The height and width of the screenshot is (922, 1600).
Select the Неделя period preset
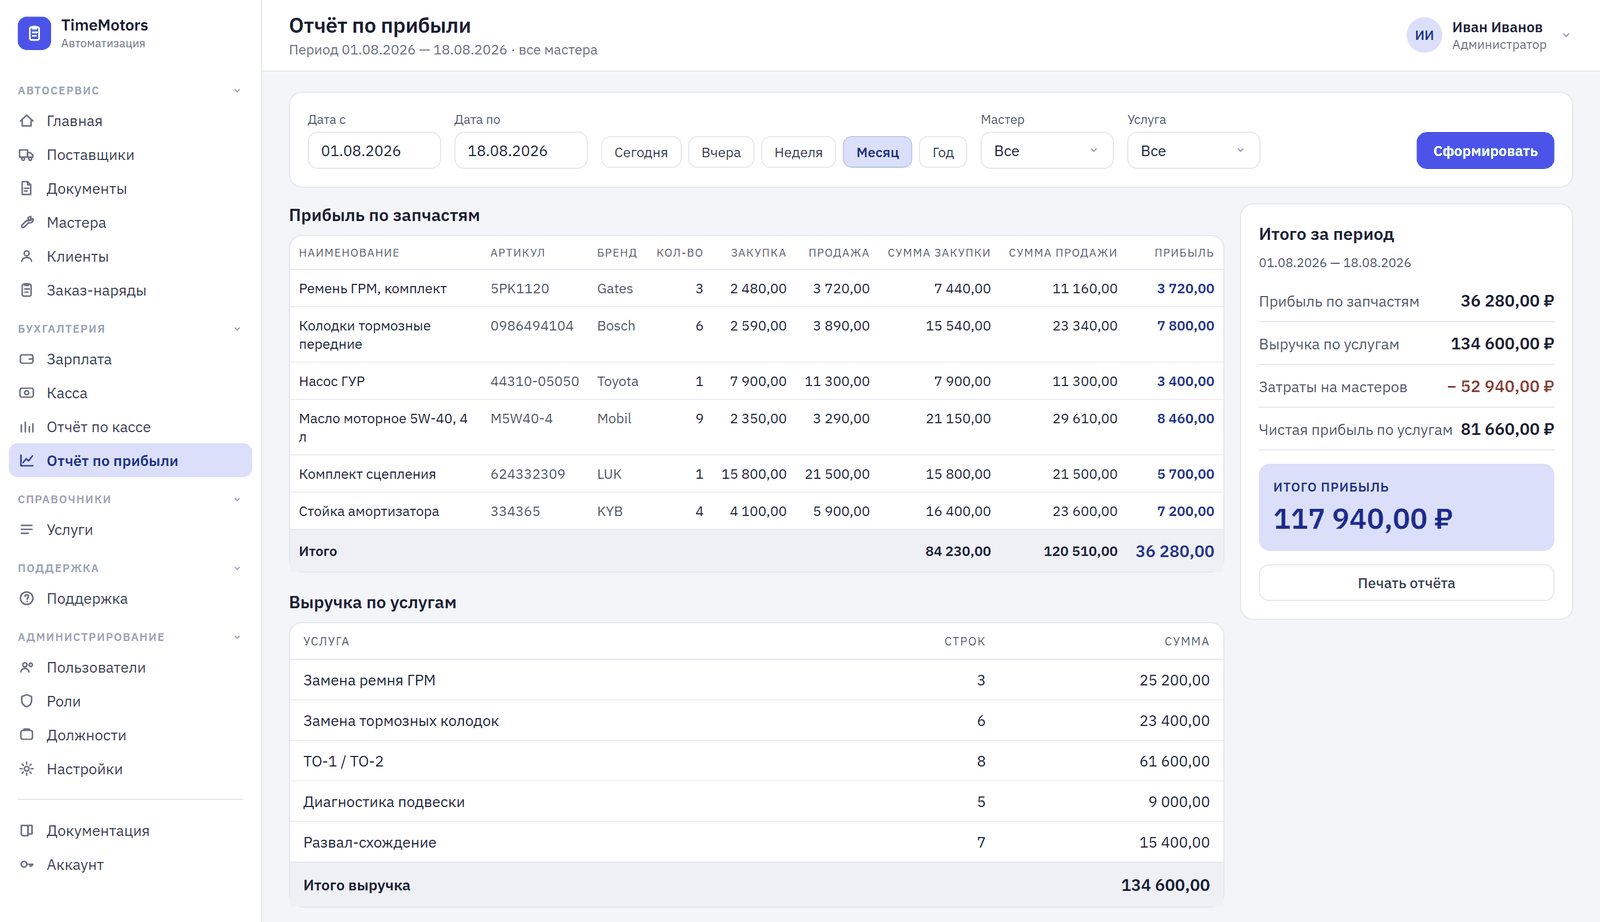(x=798, y=152)
